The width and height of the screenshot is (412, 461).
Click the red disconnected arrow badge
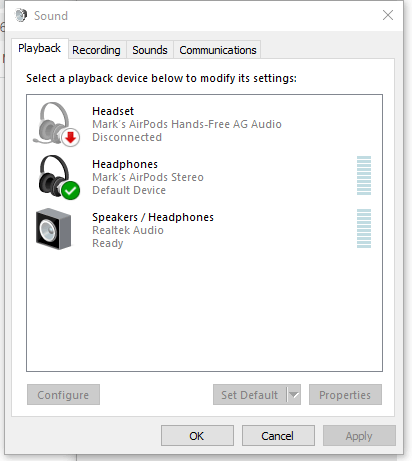[70, 137]
